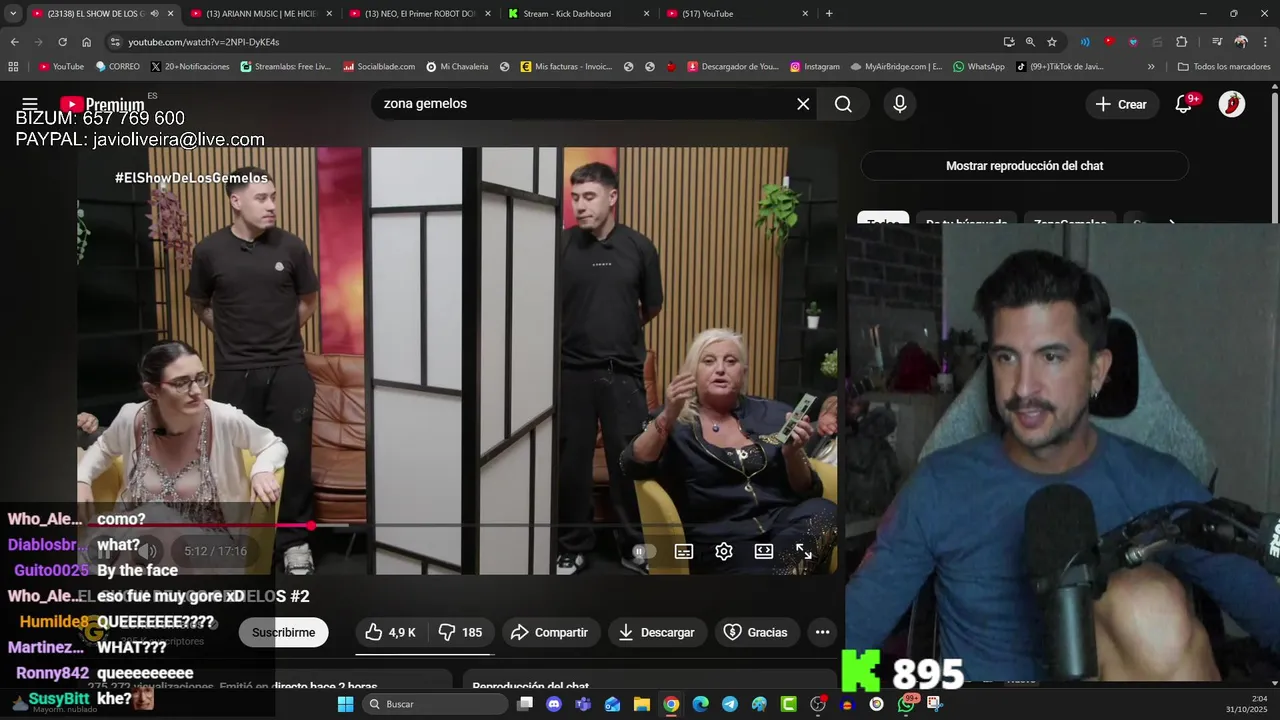The height and width of the screenshot is (720, 1280).
Task: Like the video with thumbs up 4,9 K
Action: (x=390, y=632)
